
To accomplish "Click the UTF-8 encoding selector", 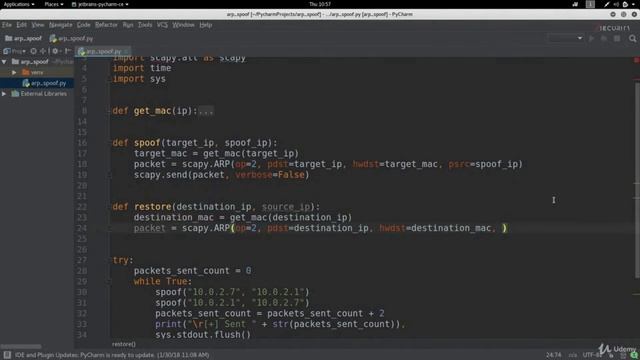I will [x=591, y=355].
